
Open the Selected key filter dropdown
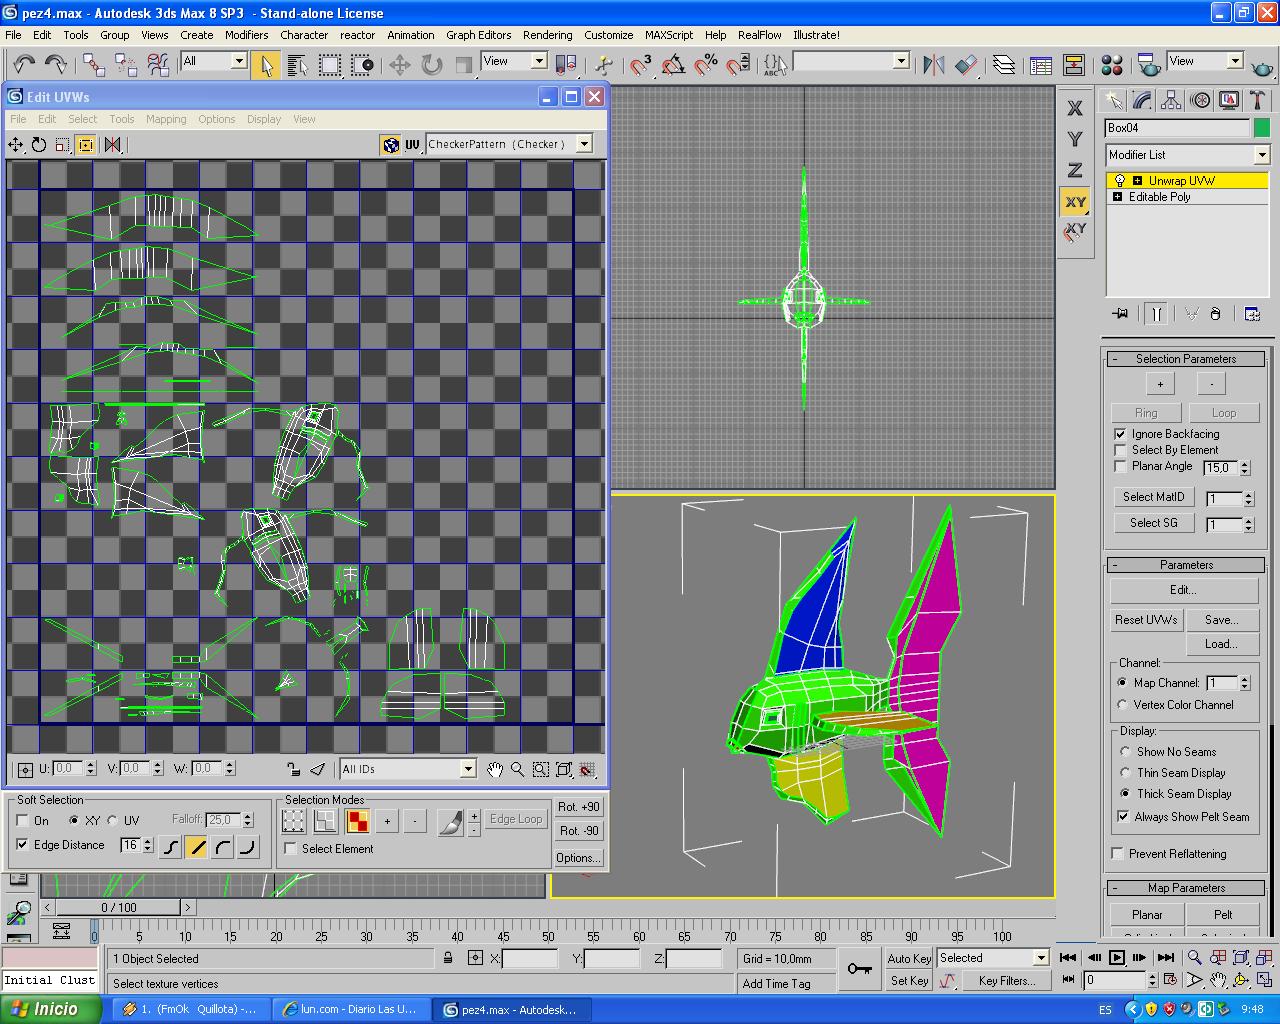pyautogui.click(x=992, y=958)
